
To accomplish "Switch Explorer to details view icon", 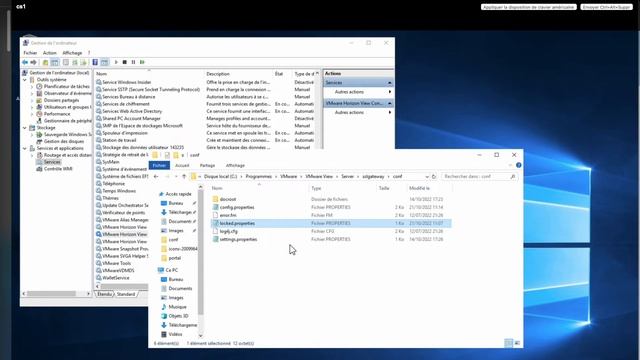I will point(508,343).
